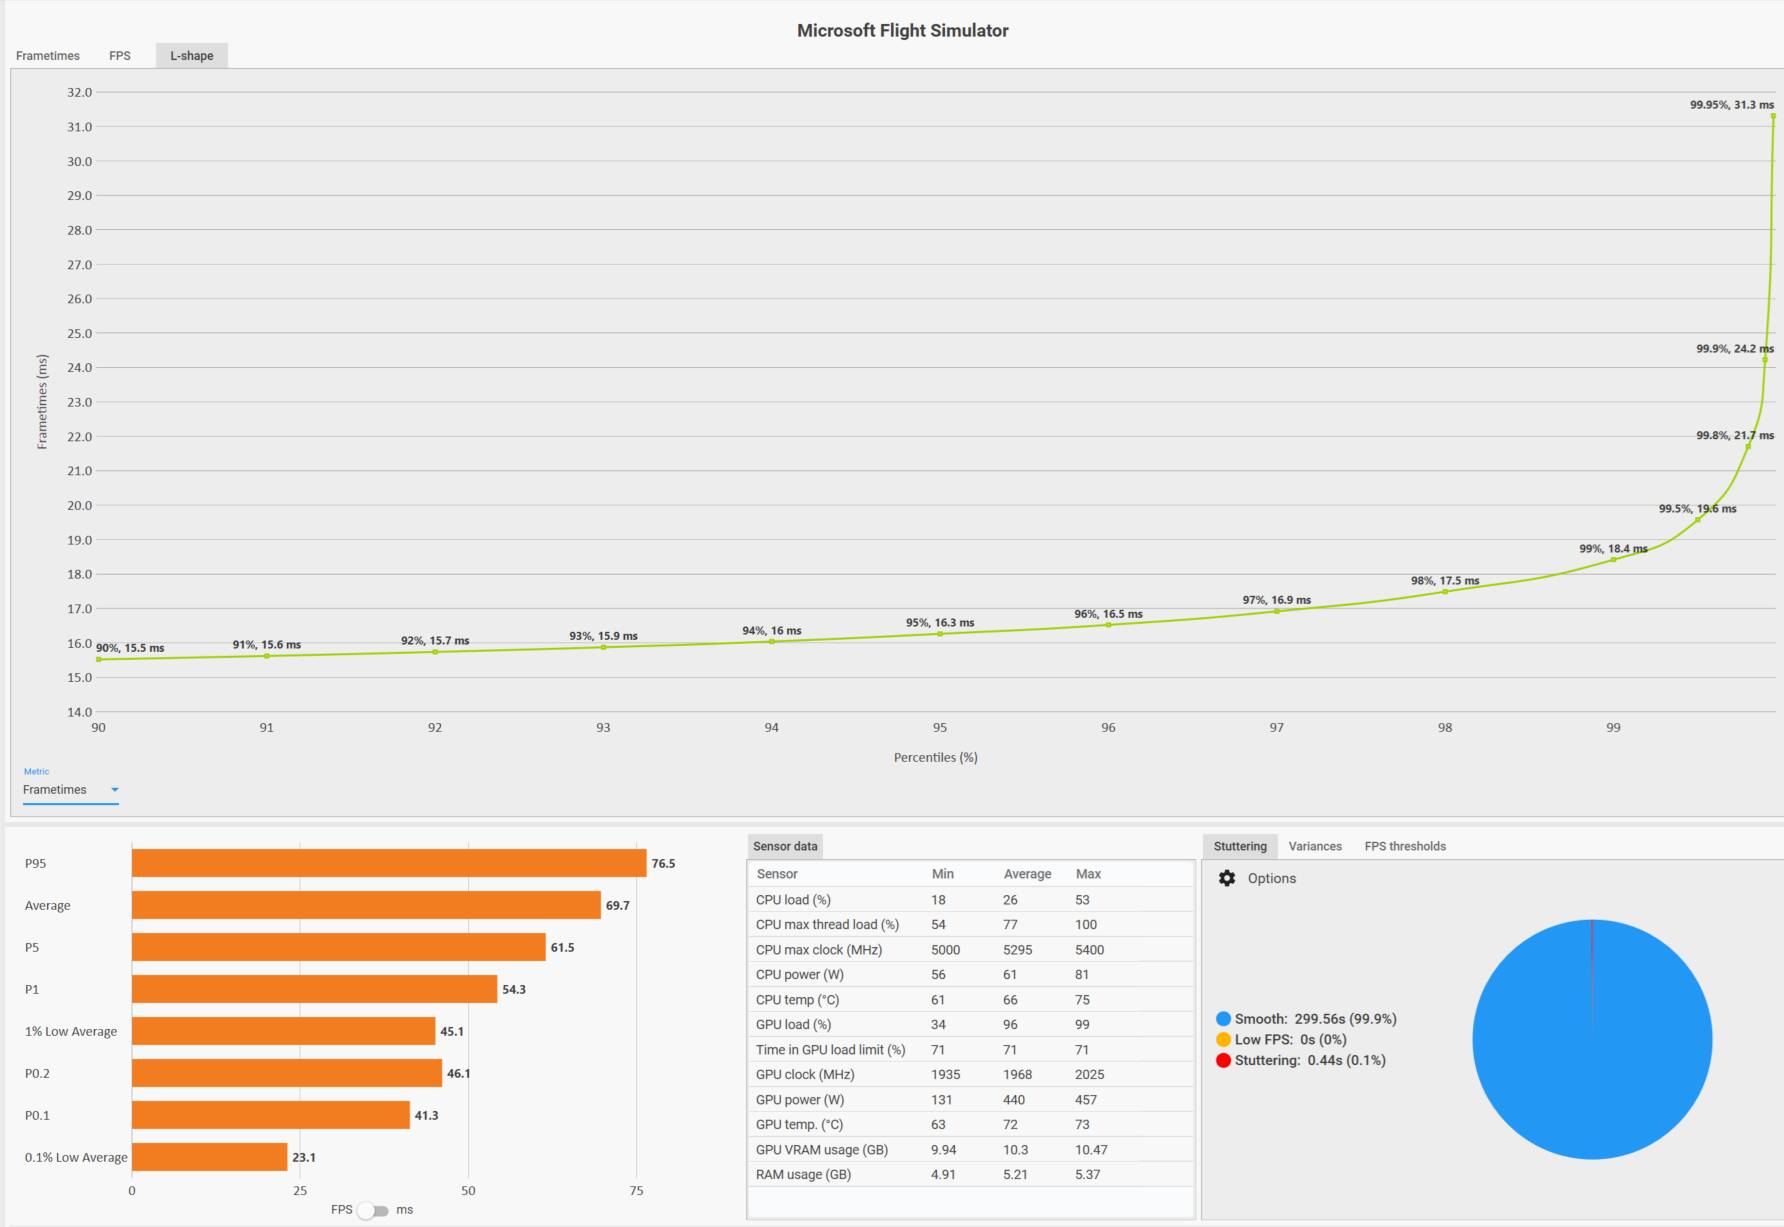Switch to the FPS tab
This screenshot has height=1227, width=1784.
coord(120,56)
